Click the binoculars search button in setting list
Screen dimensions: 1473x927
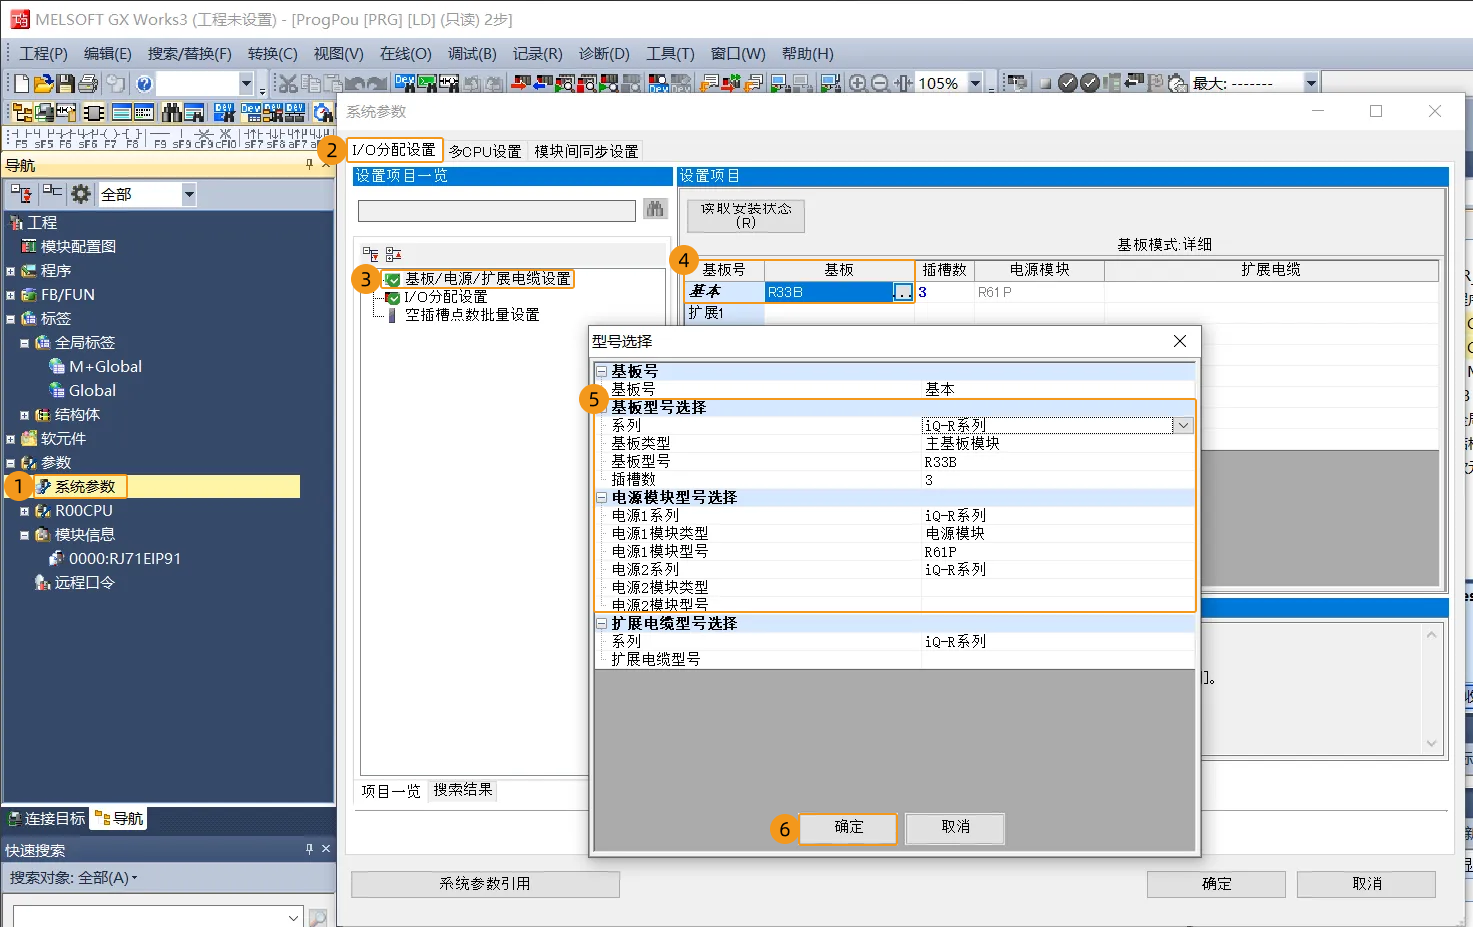coord(655,209)
